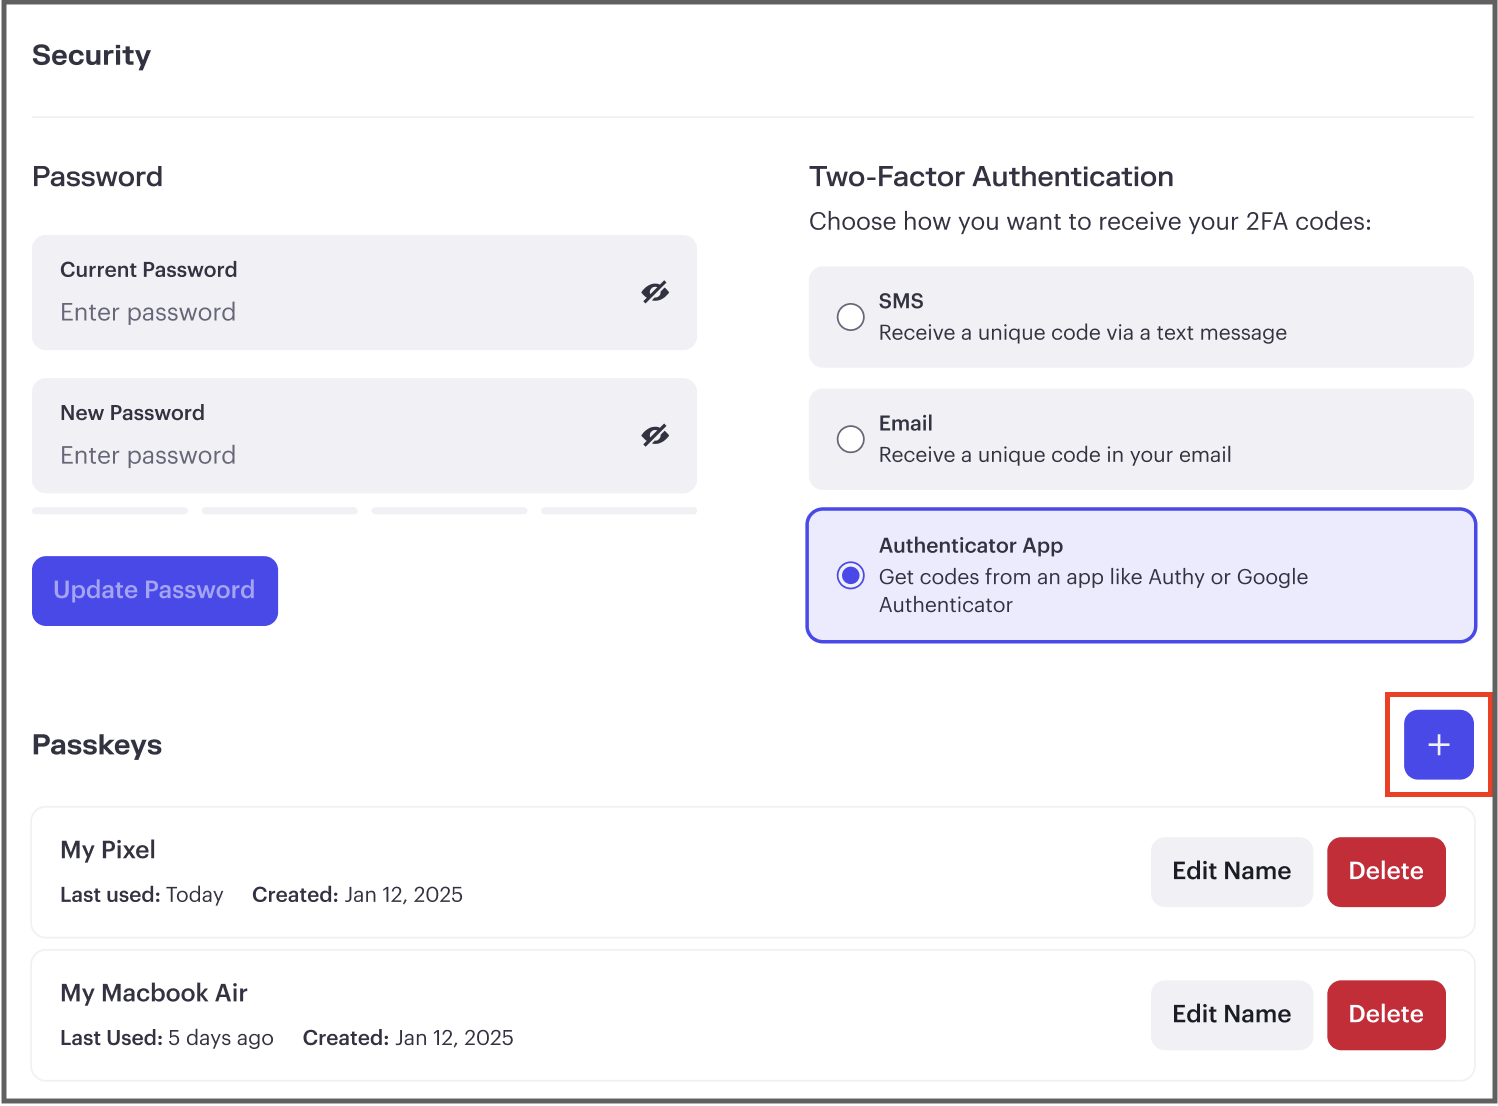Select Authenticator App radio option
Viewport: 1498px width, 1106px height.
click(850, 575)
